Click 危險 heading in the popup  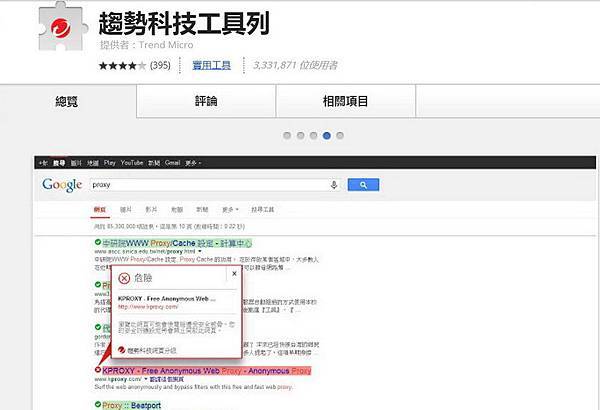coord(143,278)
